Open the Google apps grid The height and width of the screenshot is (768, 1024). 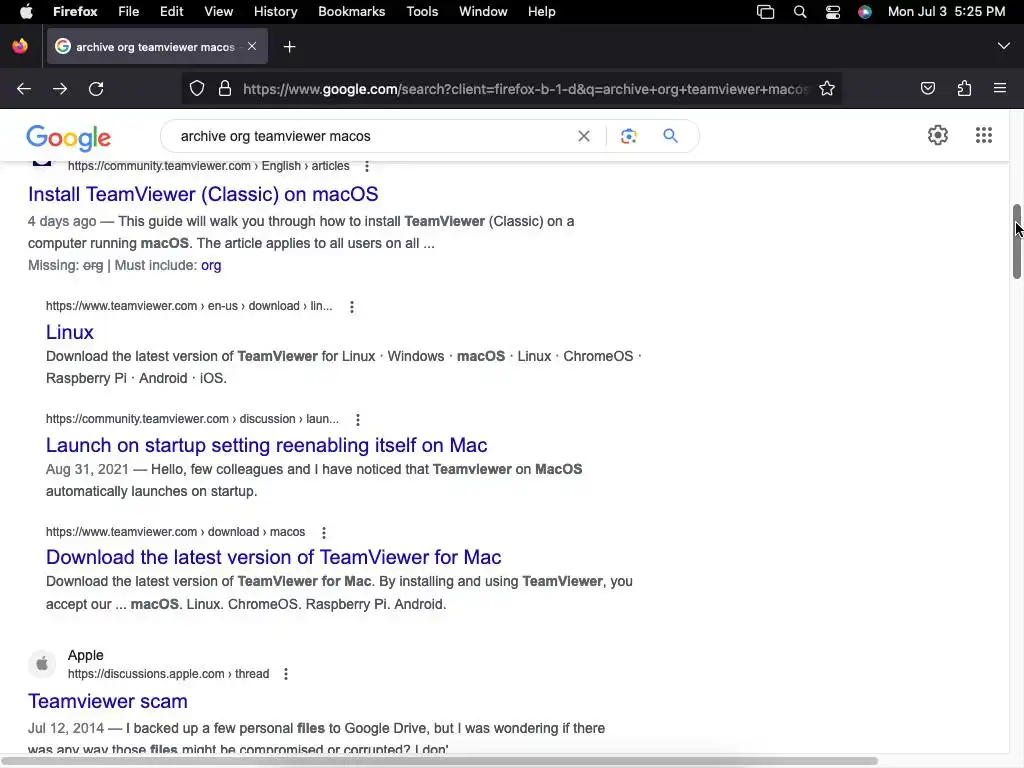984,135
